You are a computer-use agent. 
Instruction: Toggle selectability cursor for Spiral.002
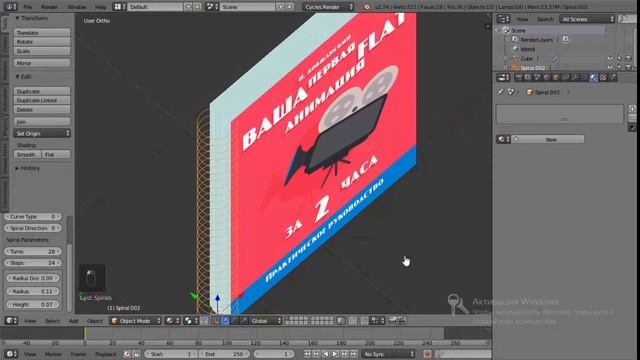(619, 68)
